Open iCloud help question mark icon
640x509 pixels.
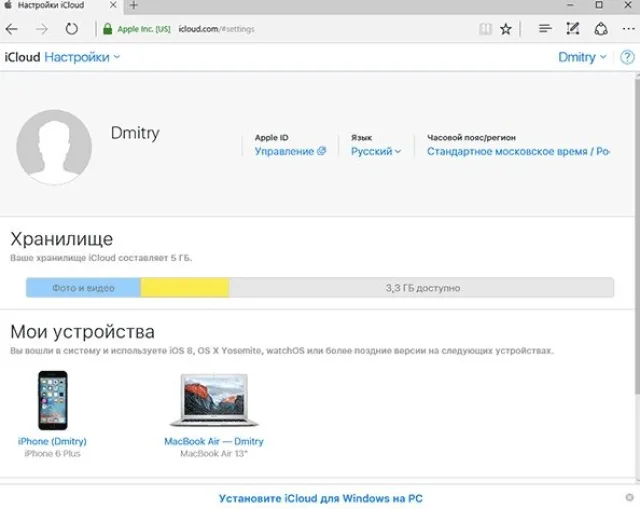(x=627, y=57)
